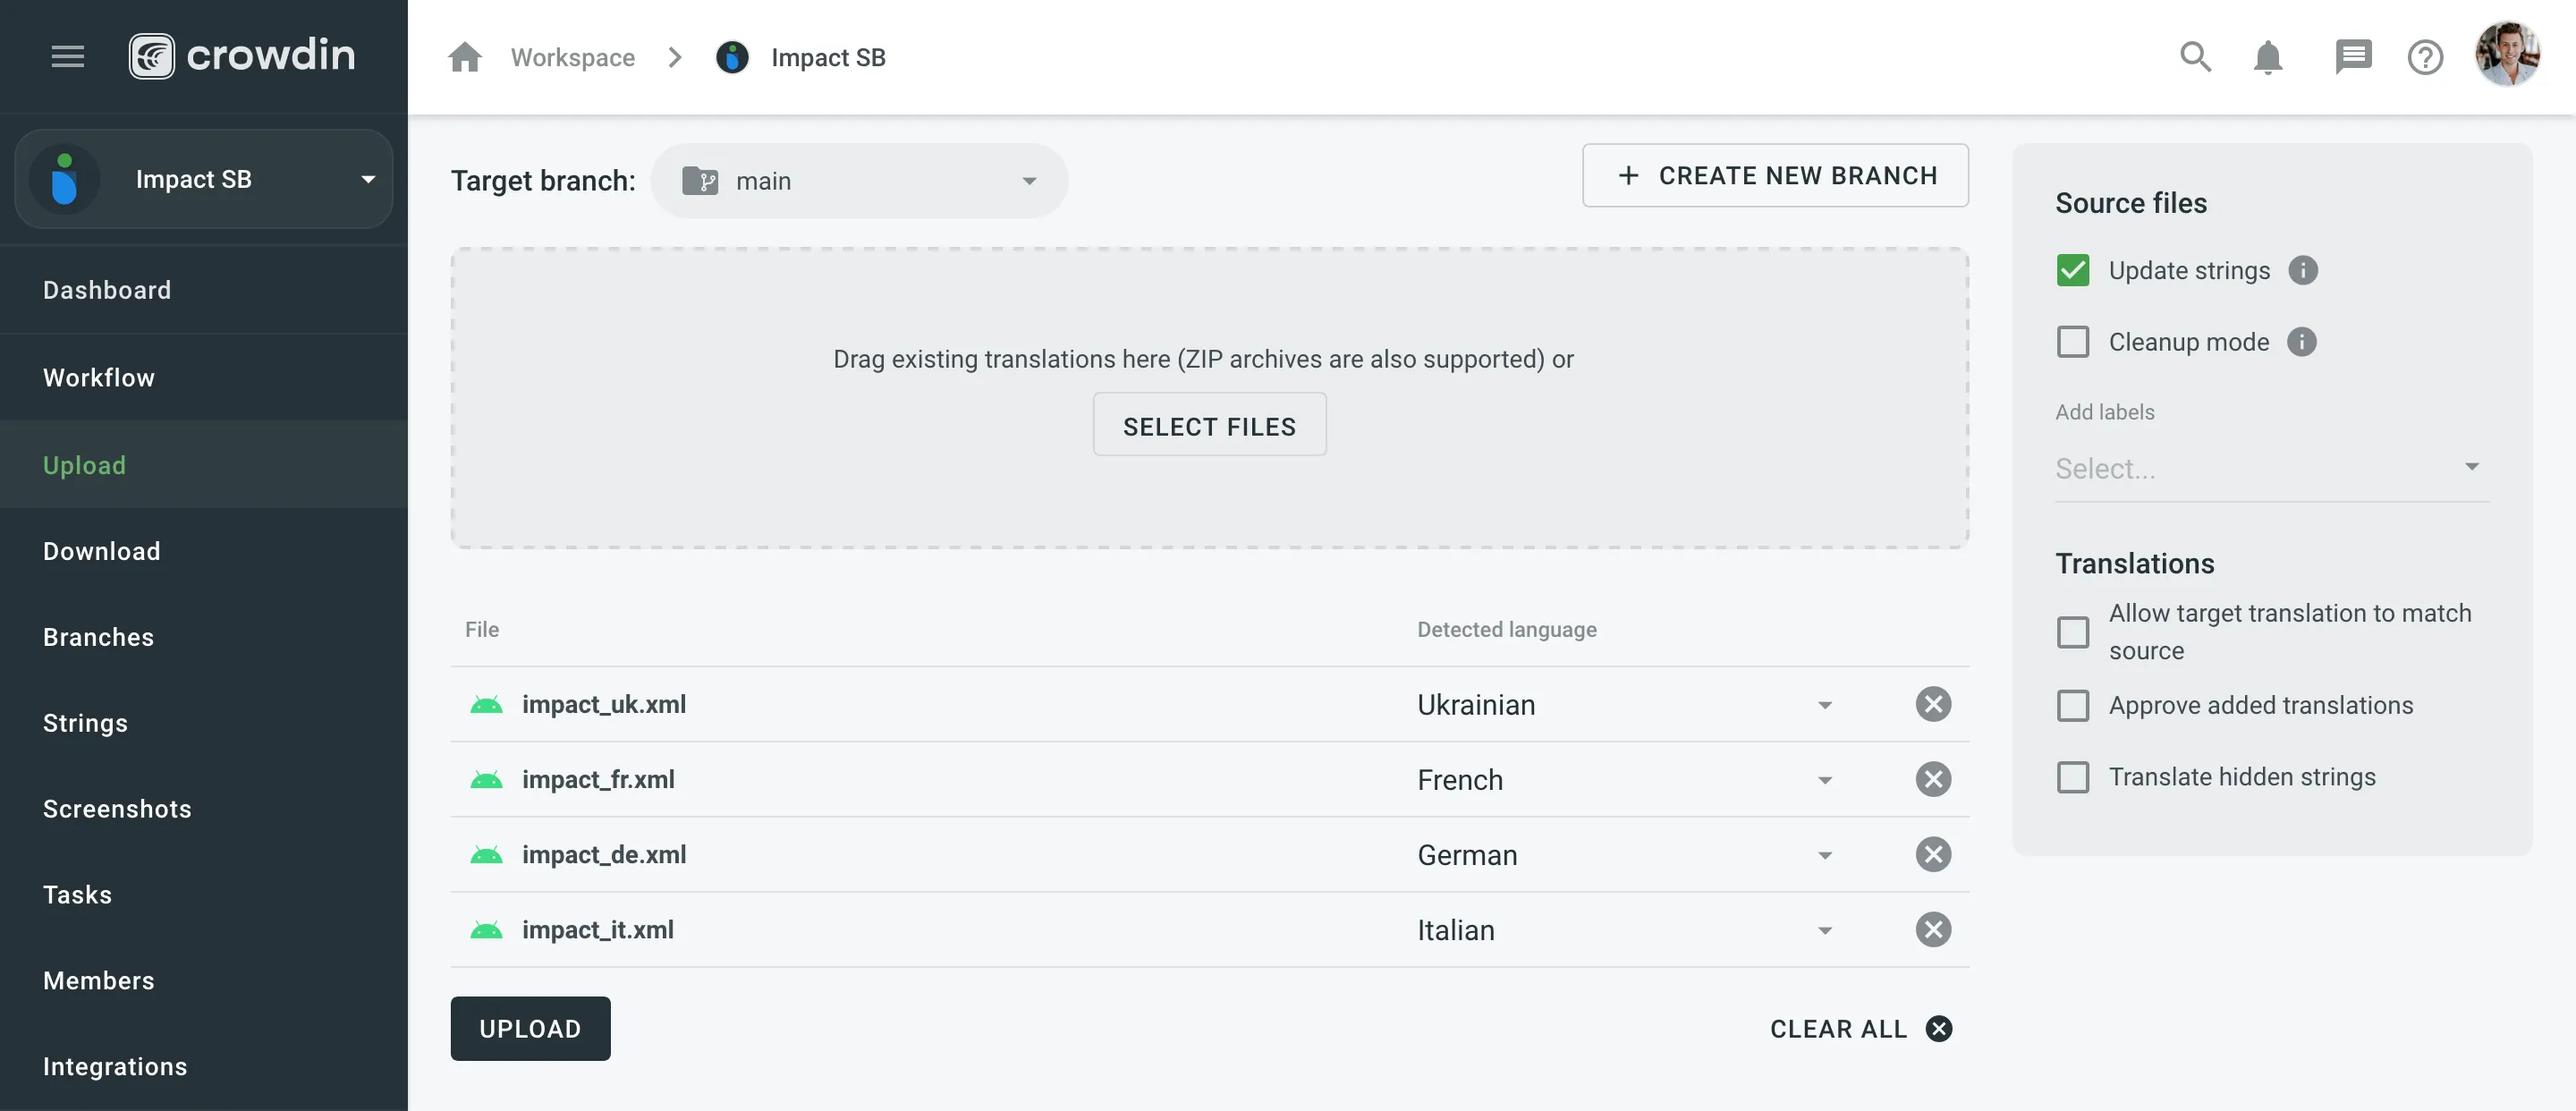Open the hamburger menu in the sidebar
The height and width of the screenshot is (1111, 2576).
67,56
